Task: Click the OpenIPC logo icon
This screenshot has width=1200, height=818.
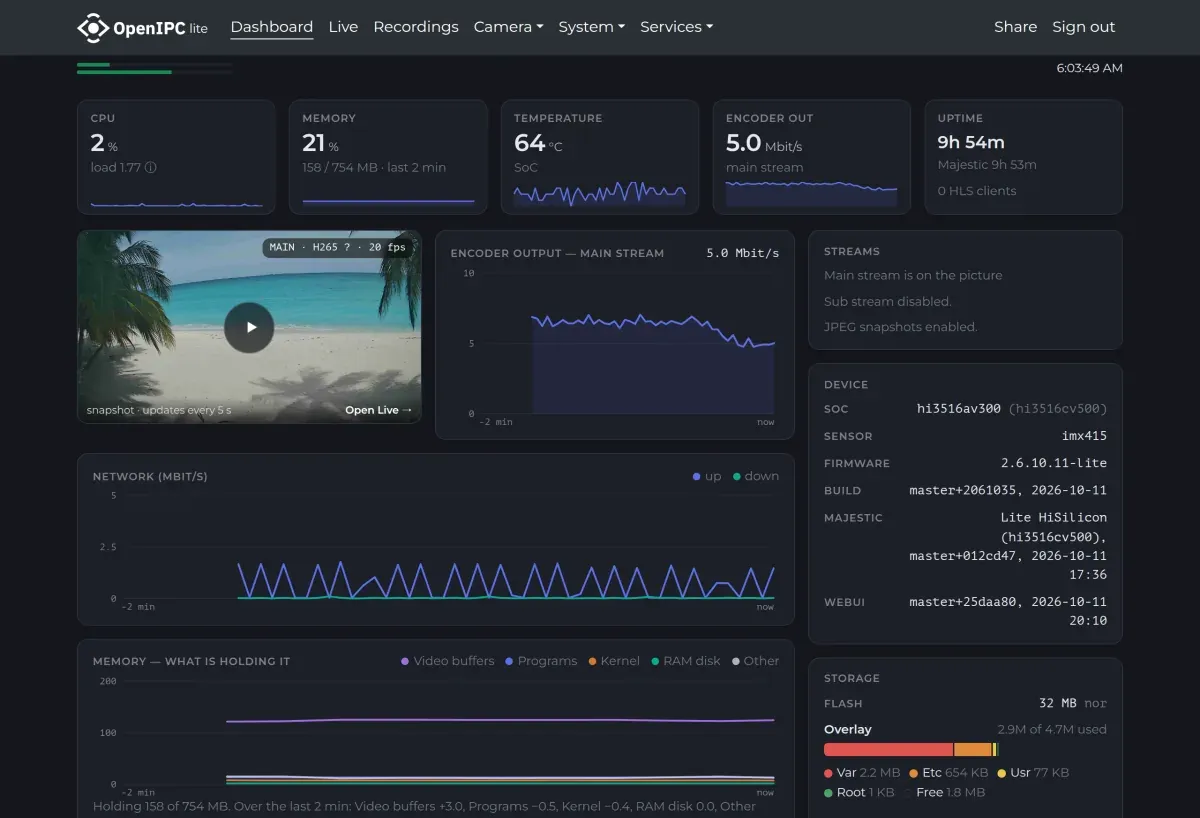Action: pos(93,27)
